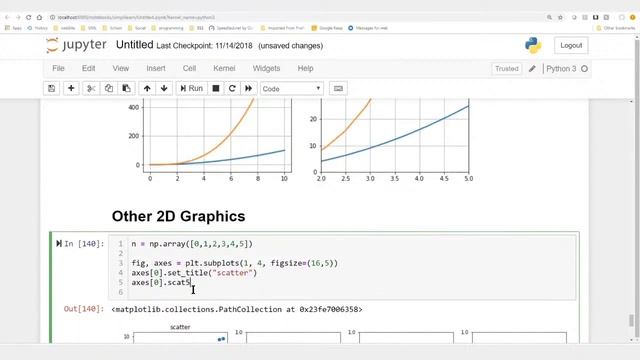Restart the kernel icon
Image resolution: width=640 pixels, height=360 pixels.
coord(232,89)
